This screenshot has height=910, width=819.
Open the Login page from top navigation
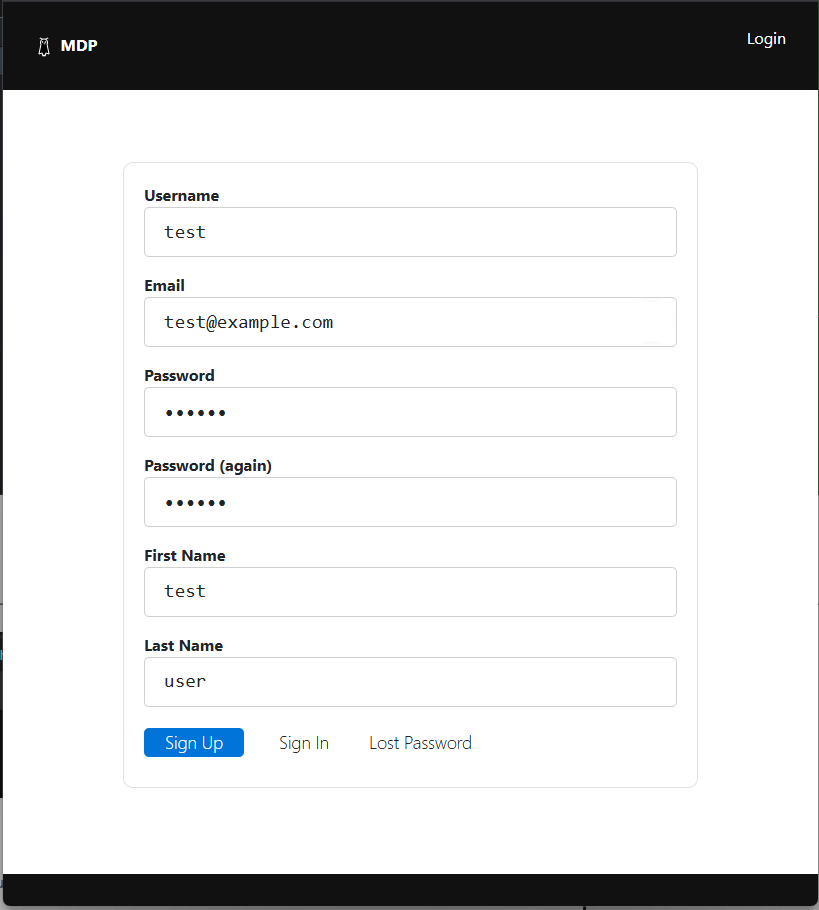click(x=766, y=39)
